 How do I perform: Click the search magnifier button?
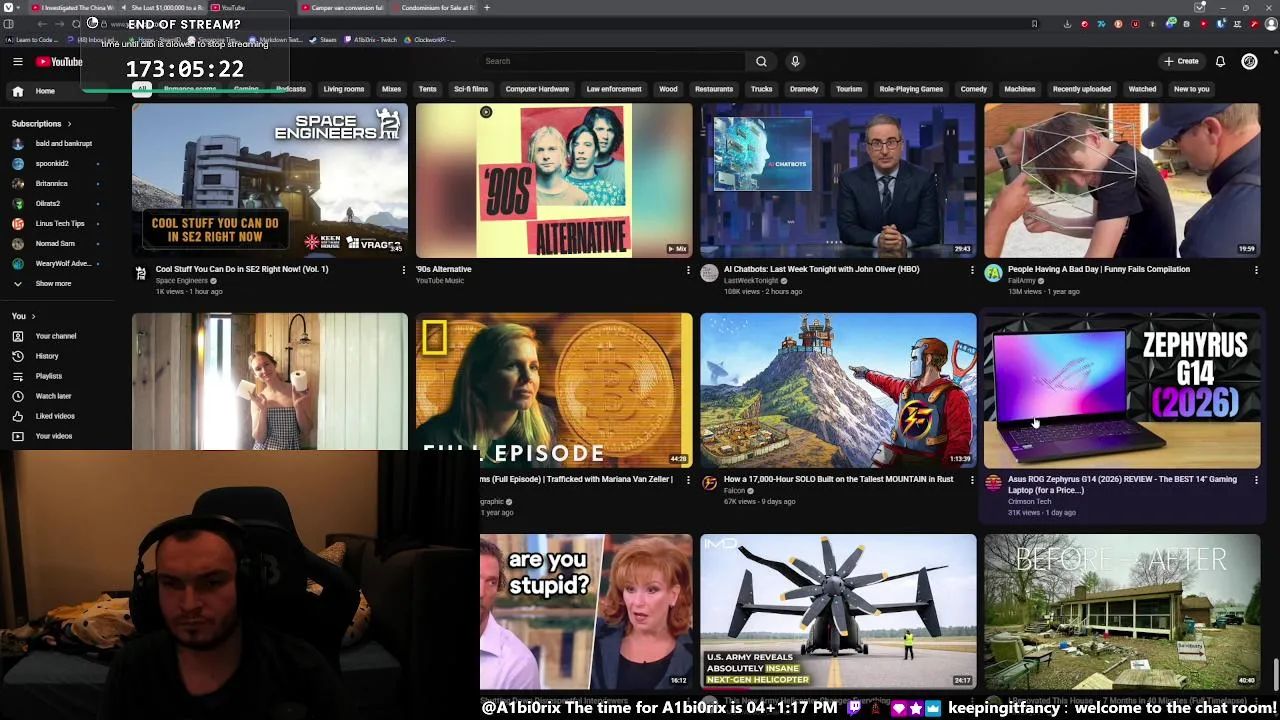point(761,61)
